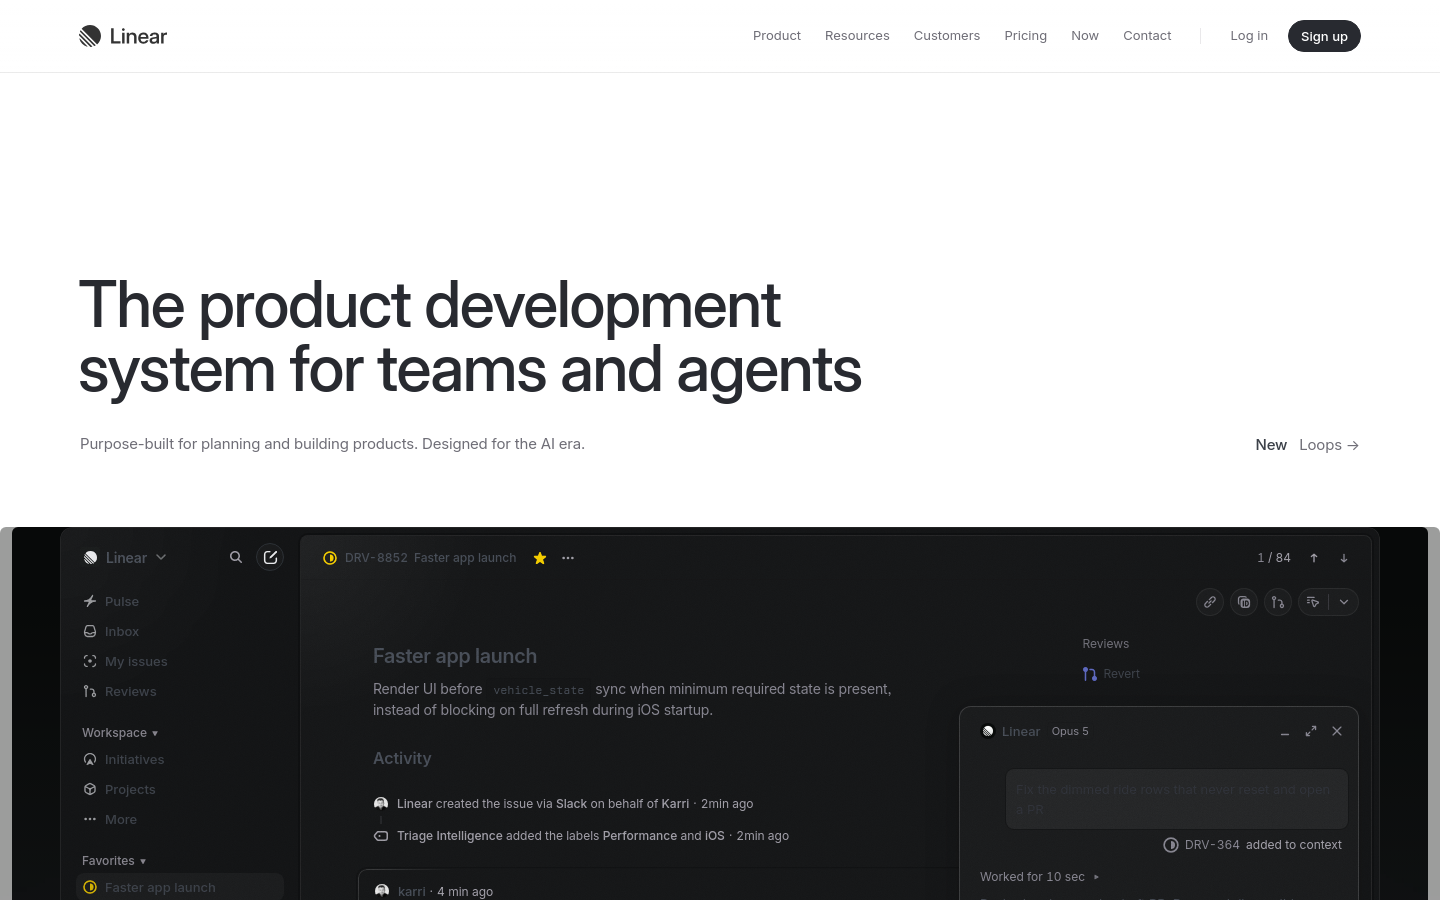Open Contact in the top navigation
Viewport: 1440px width, 900px height.
coord(1147,36)
